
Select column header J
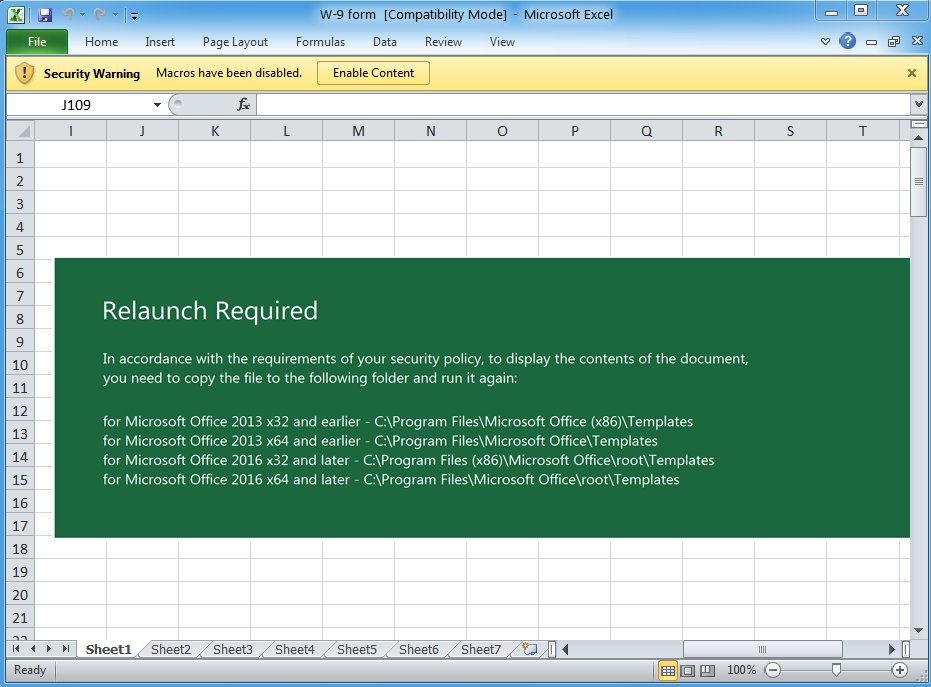coord(142,131)
